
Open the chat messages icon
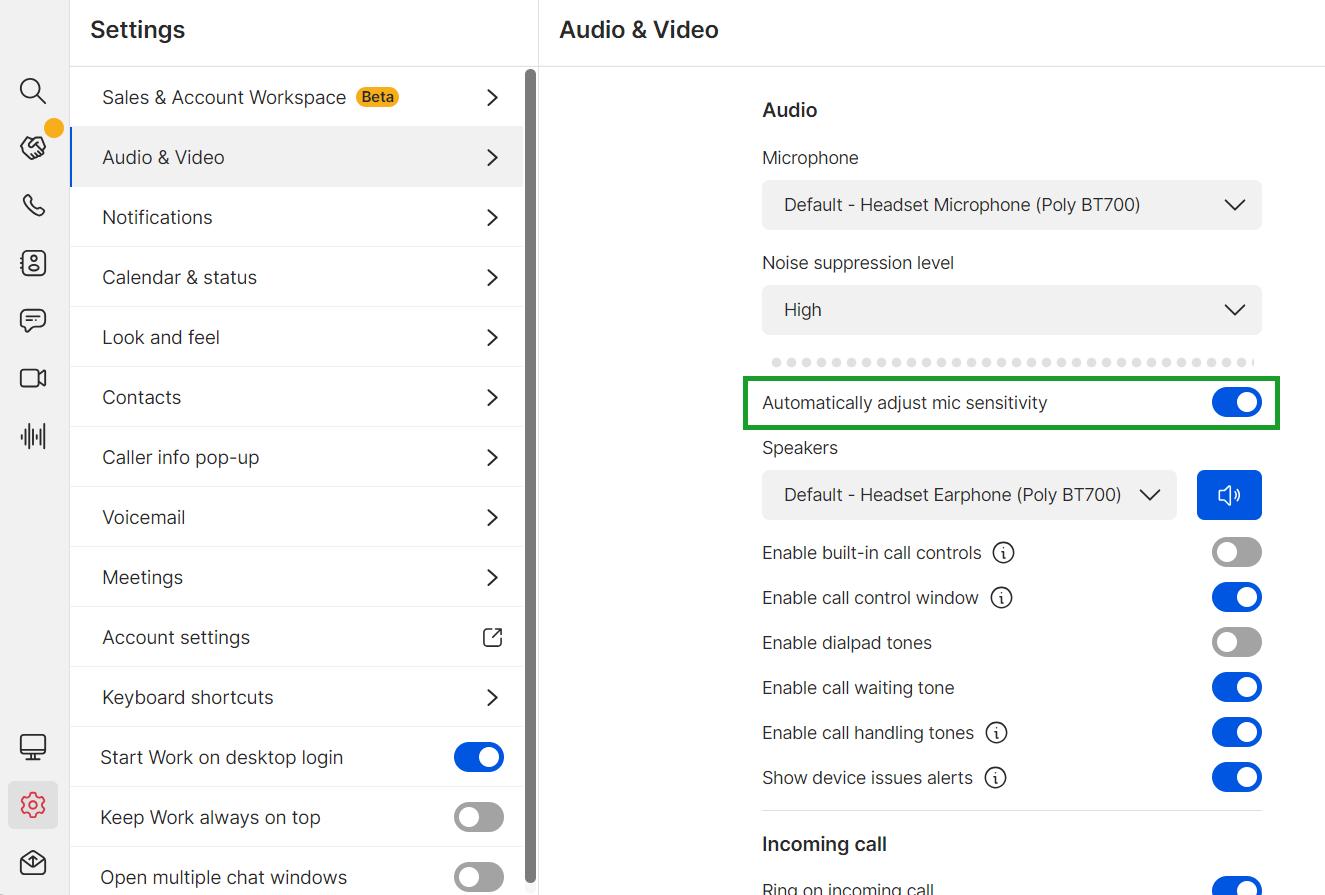click(x=33, y=321)
